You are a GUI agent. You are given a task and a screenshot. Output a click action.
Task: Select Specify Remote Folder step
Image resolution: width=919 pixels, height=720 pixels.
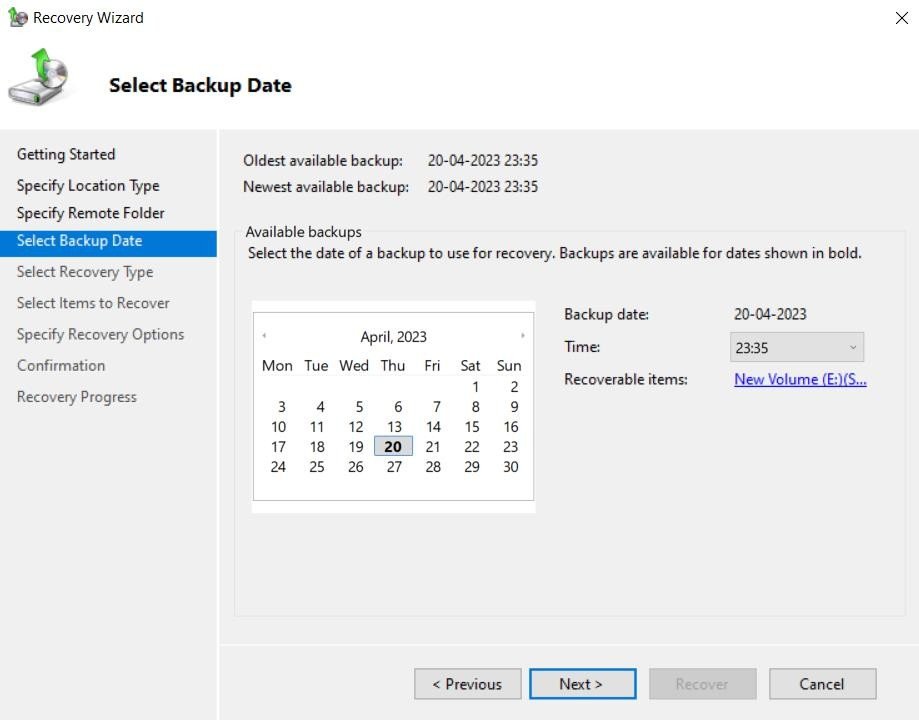[x=90, y=213]
